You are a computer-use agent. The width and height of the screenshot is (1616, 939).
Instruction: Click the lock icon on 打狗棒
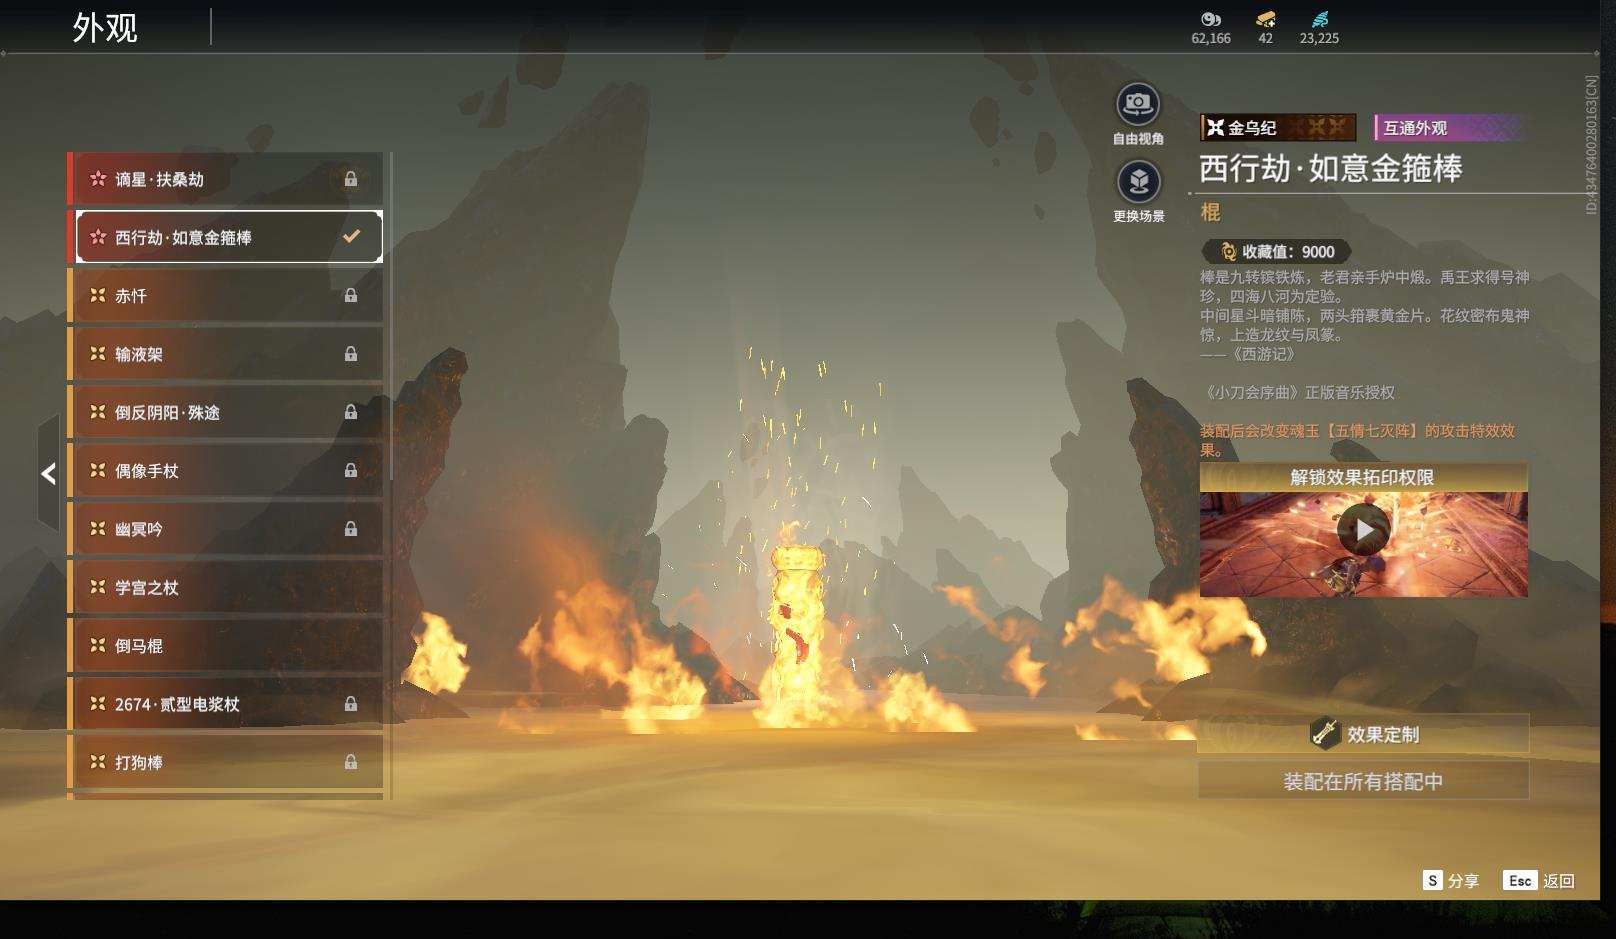tap(351, 762)
